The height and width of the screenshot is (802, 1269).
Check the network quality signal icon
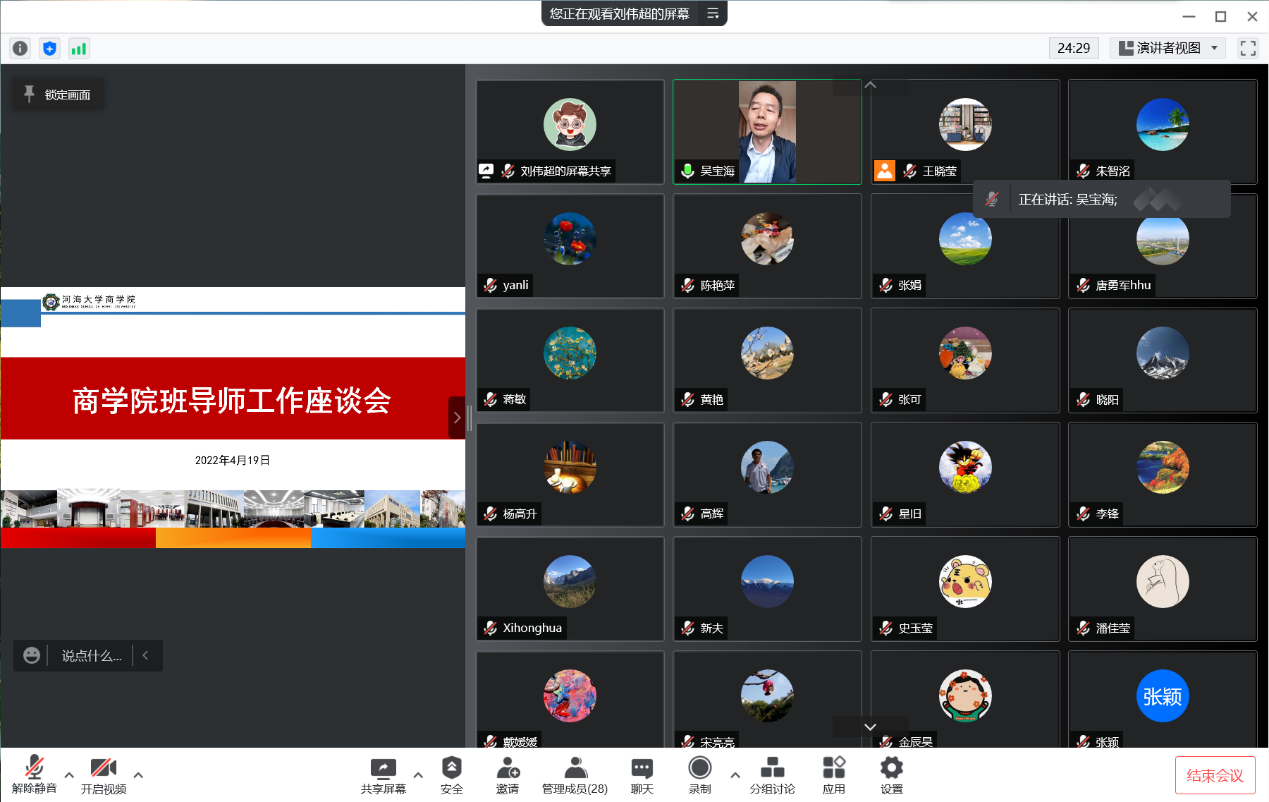point(79,47)
